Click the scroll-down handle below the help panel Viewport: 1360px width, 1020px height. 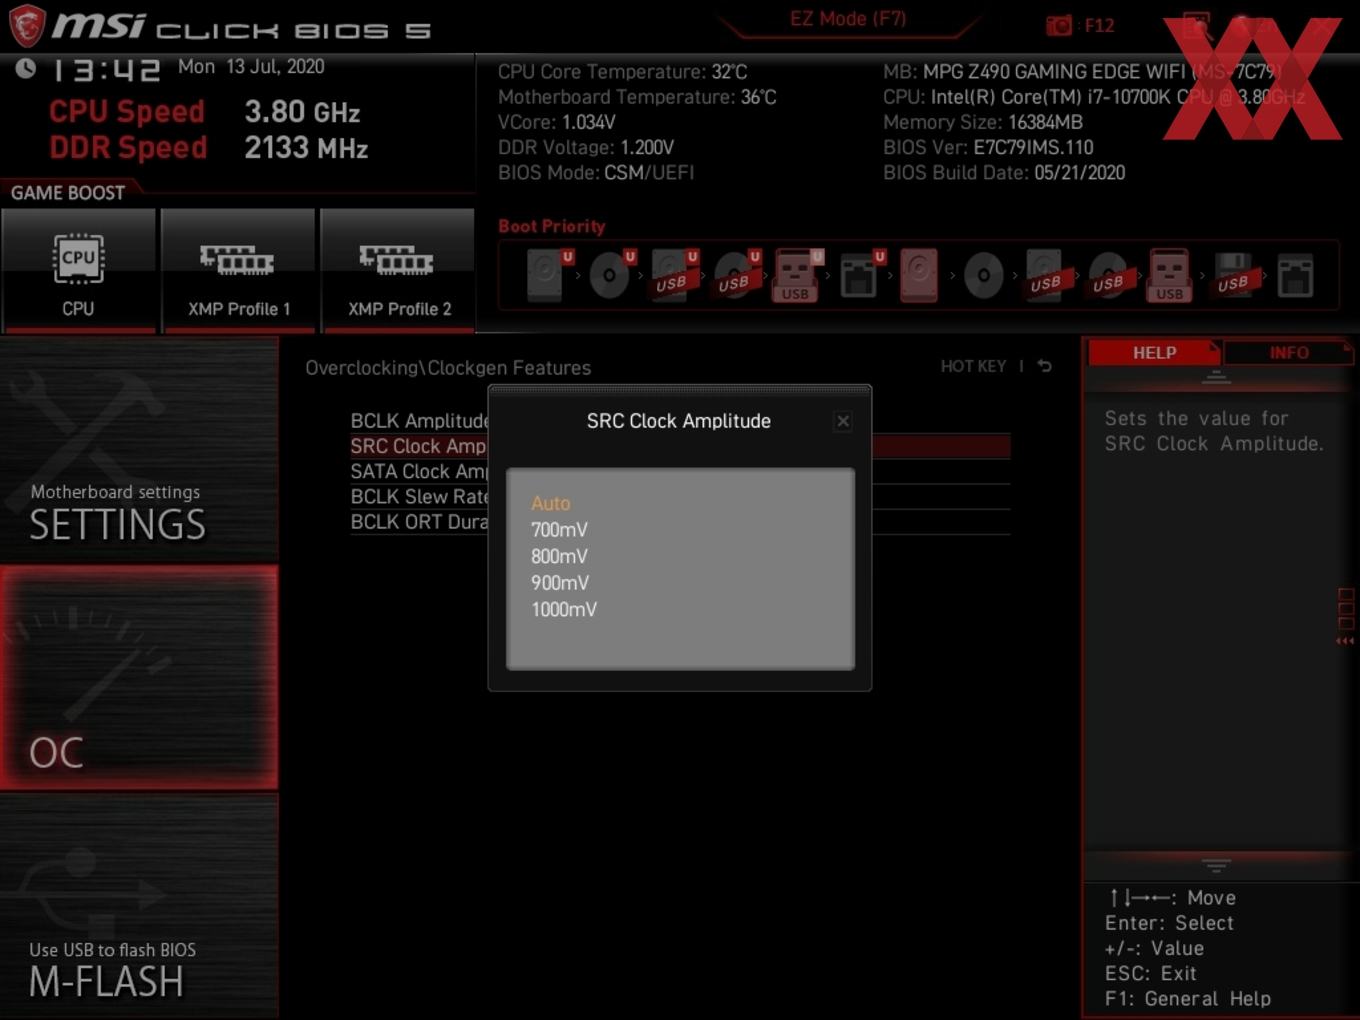coord(1216,865)
